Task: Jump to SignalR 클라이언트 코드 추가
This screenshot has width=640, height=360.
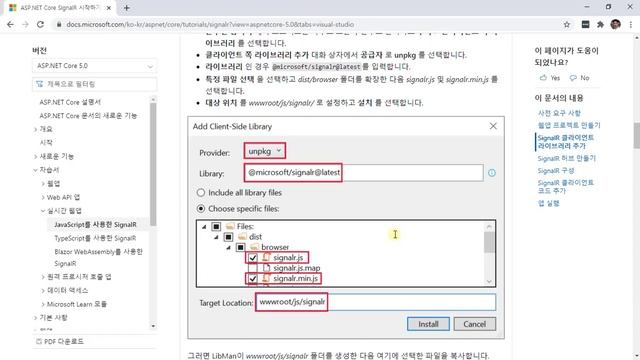Action: coord(565,187)
